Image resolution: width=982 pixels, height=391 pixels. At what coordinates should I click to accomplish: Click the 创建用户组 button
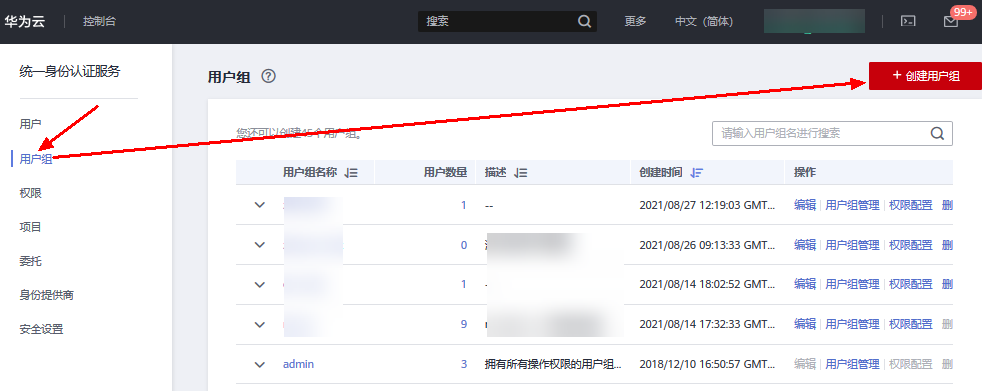pos(925,76)
